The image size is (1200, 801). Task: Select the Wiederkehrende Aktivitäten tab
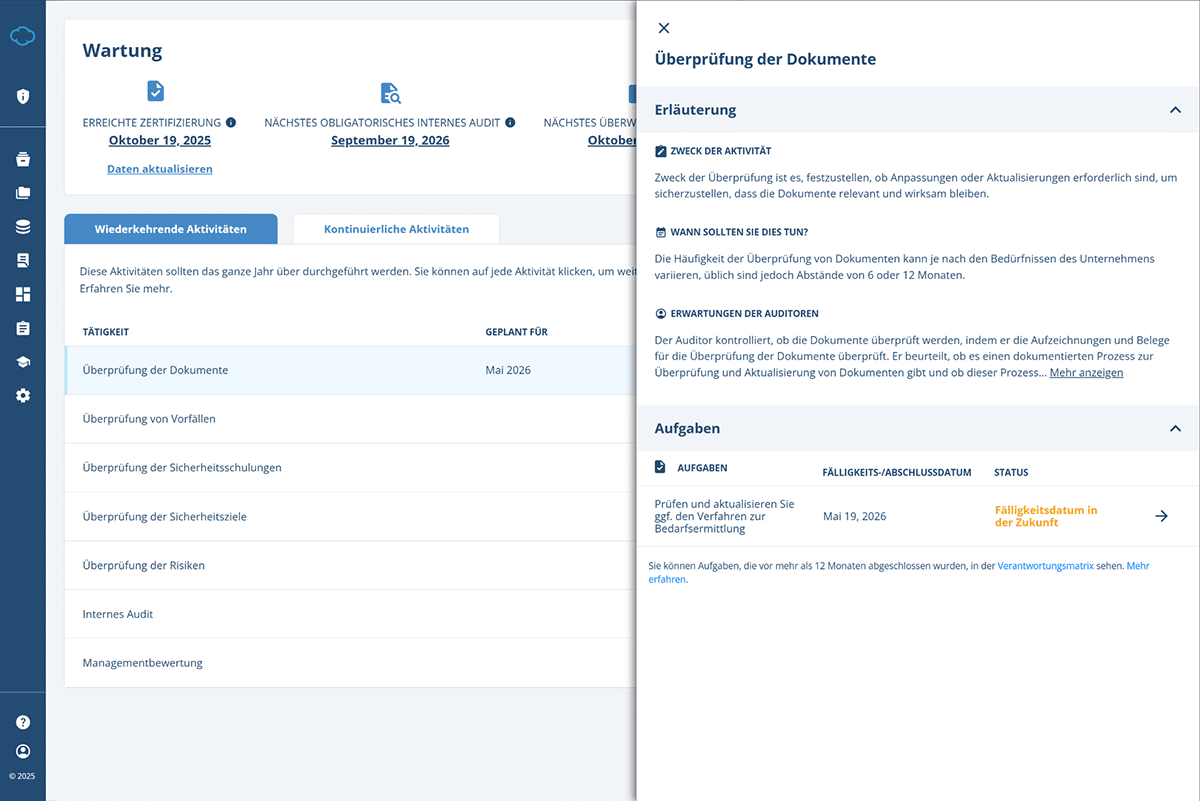click(x=170, y=229)
